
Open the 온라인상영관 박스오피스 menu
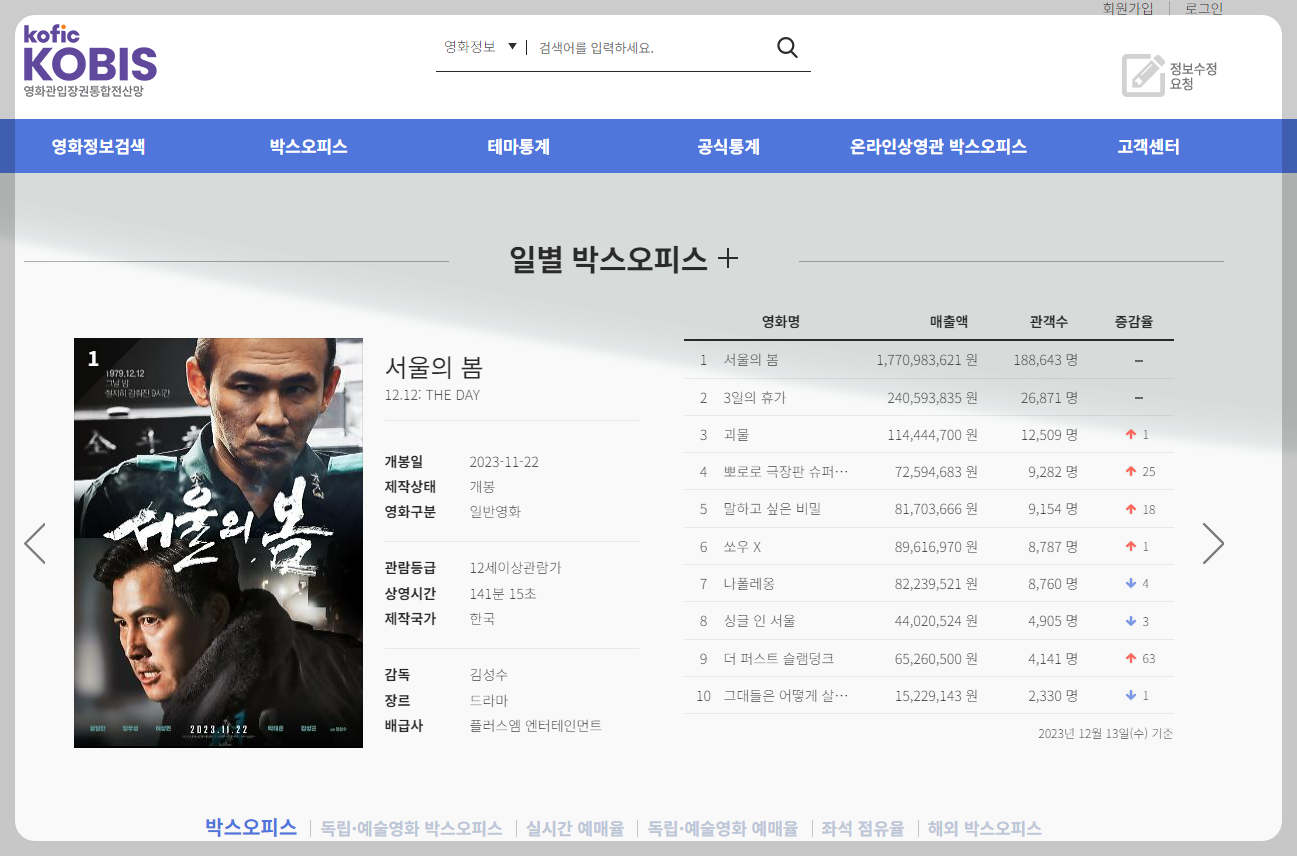coord(938,147)
